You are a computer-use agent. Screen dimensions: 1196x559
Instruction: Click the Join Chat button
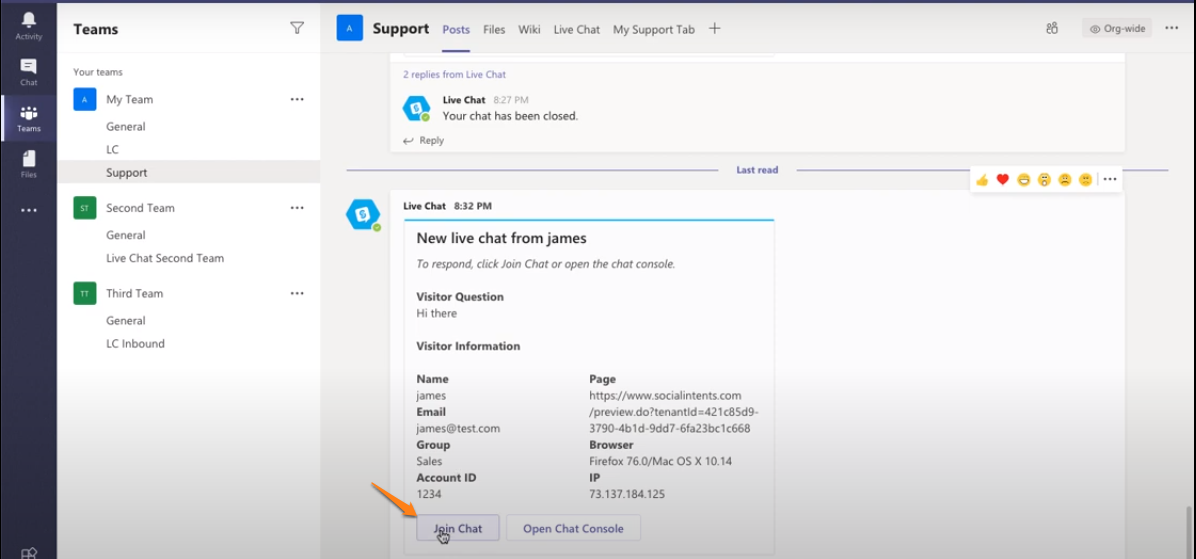coord(458,528)
